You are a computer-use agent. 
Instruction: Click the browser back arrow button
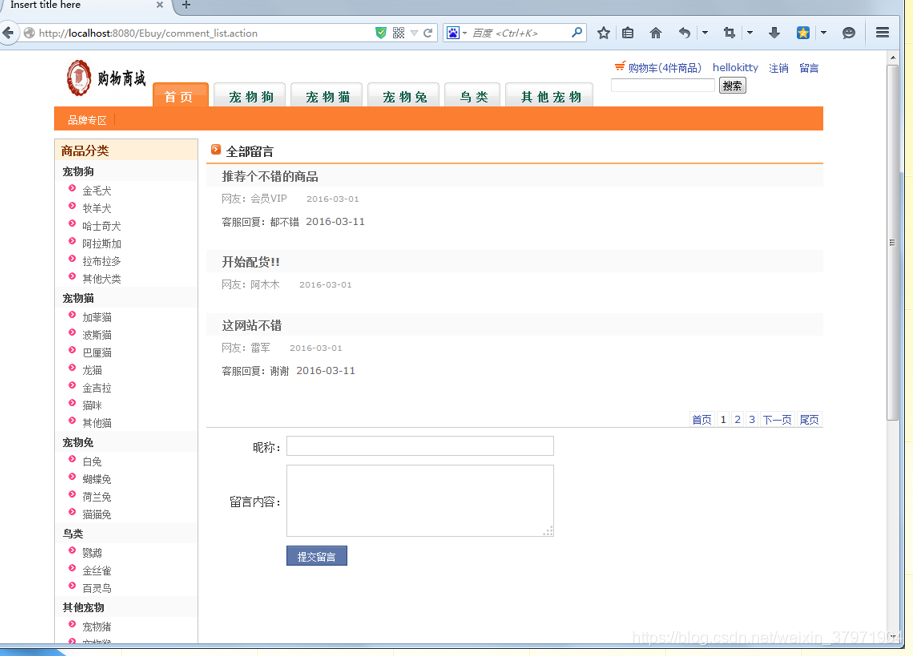coord(8,33)
